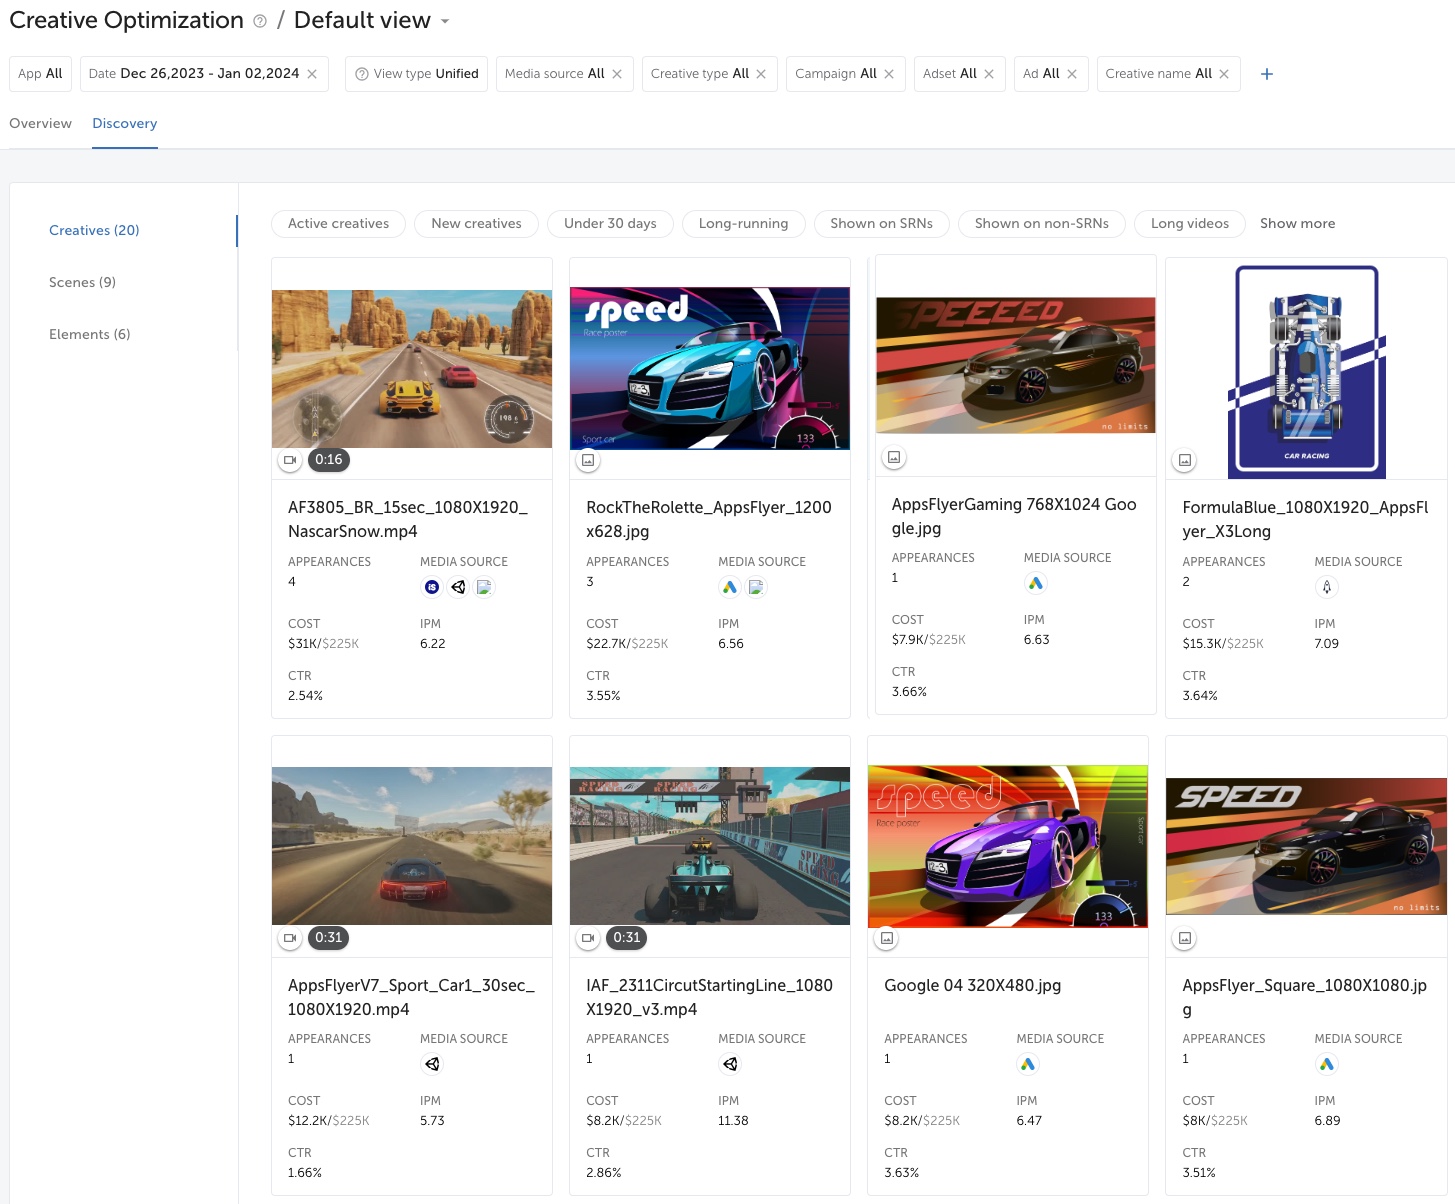Screen dimensions: 1455x1204
Task: Open the App All filter dropdown
Action: coord(40,74)
